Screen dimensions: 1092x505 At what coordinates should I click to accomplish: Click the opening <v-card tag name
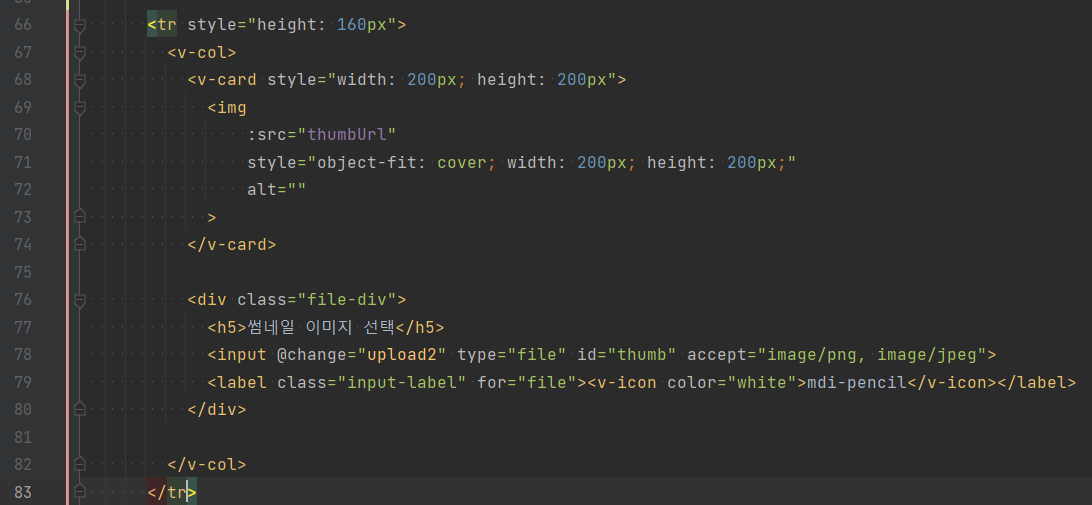click(222, 80)
